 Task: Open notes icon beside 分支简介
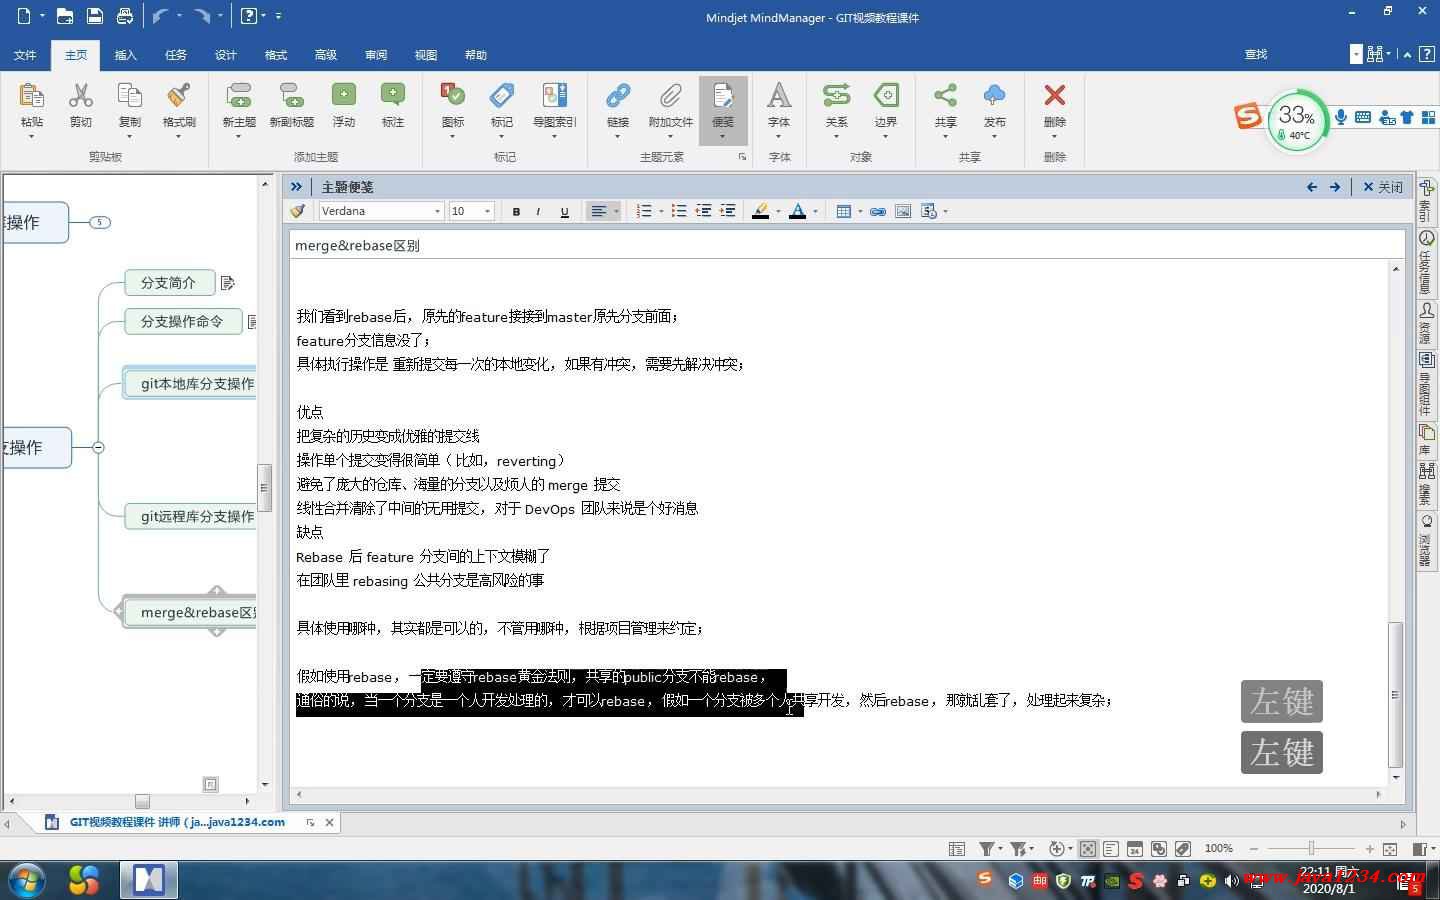227,283
